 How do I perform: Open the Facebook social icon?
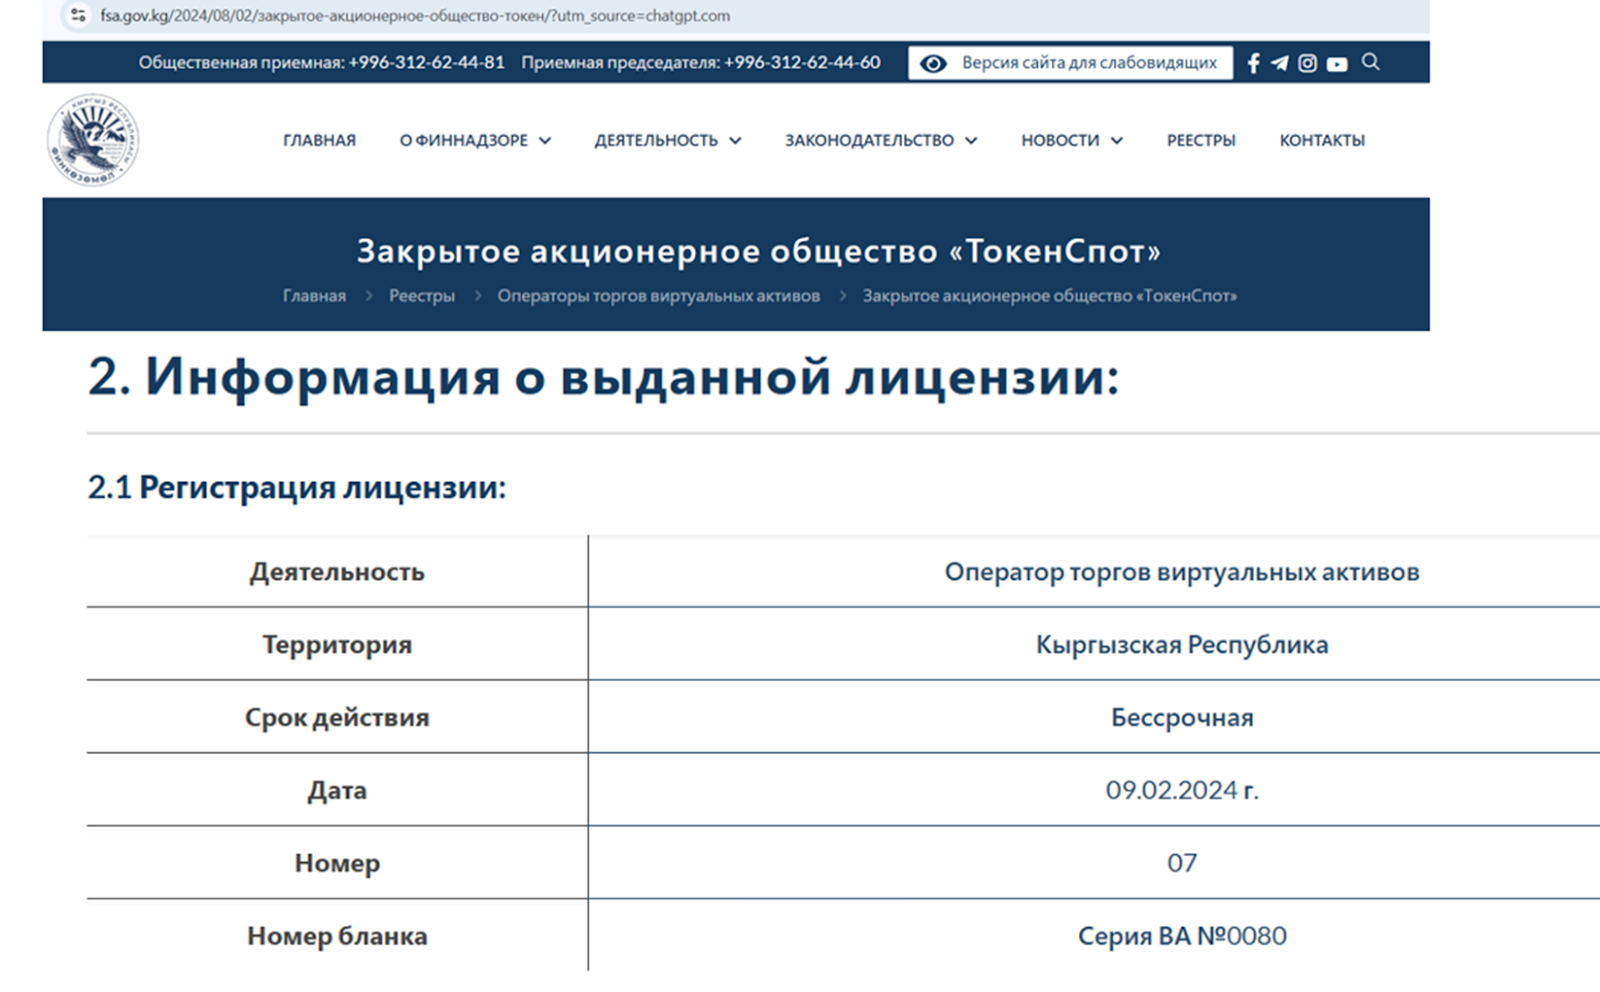[1253, 63]
